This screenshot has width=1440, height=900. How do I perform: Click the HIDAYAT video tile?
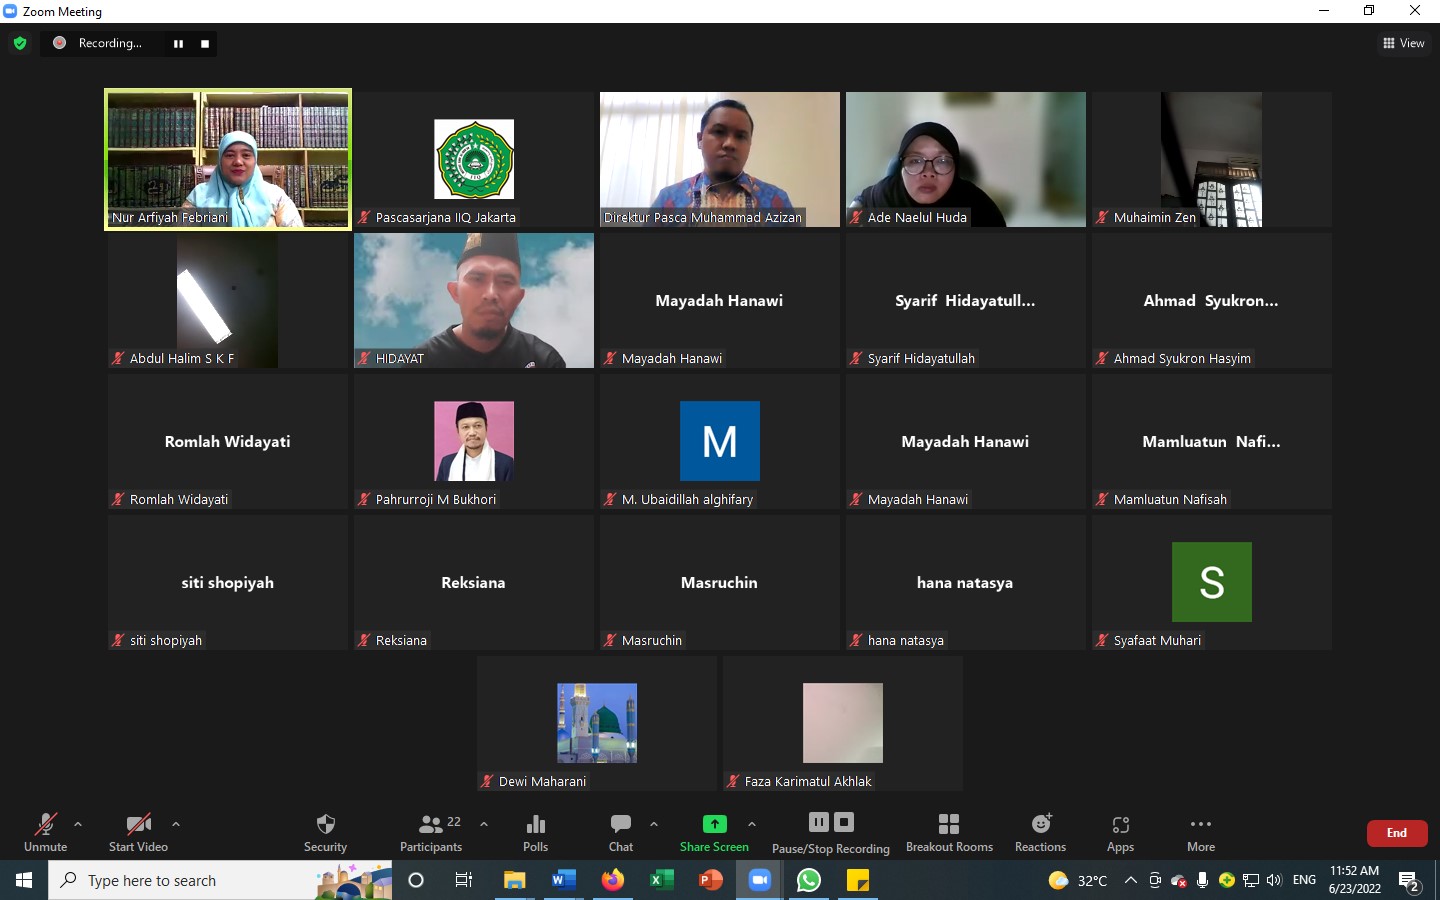pyautogui.click(x=474, y=300)
